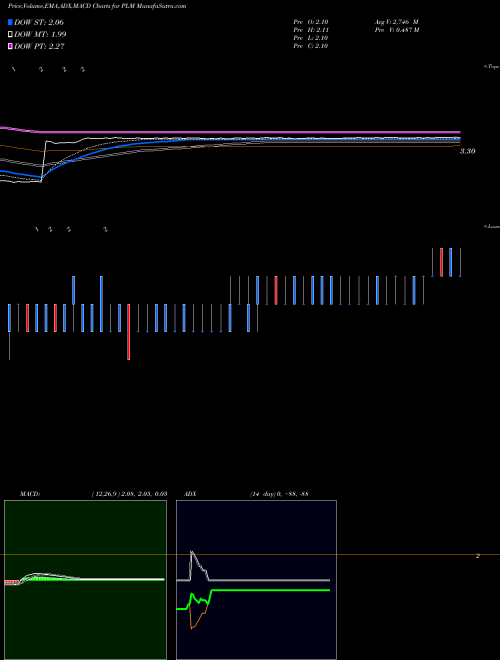Click the 'Pre H: 2.11' high value
Image resolution: width=500 pixels, height=660 pixels.
click(x=311, y=30)
